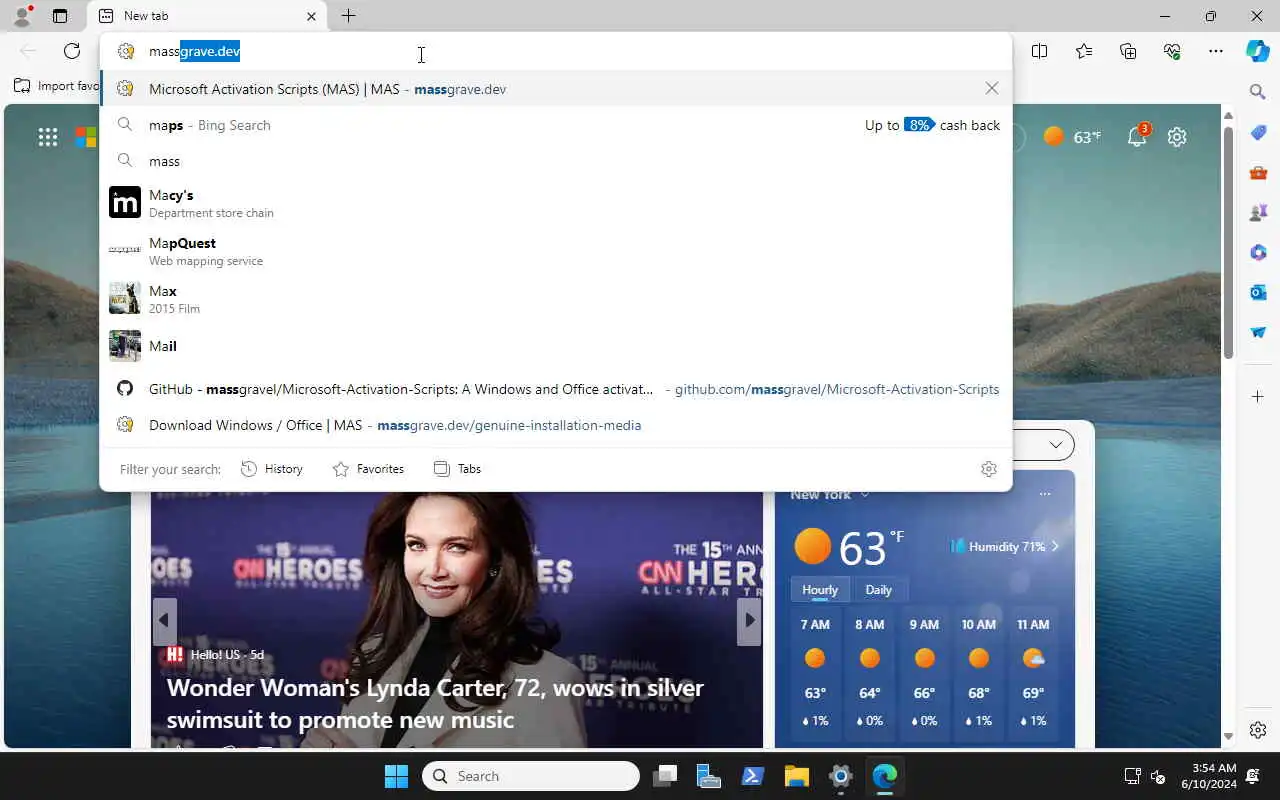Screen dimensions: 1280x800
Task: Expand the dropdown chevron above weather card
Action: coord(1055,444)
